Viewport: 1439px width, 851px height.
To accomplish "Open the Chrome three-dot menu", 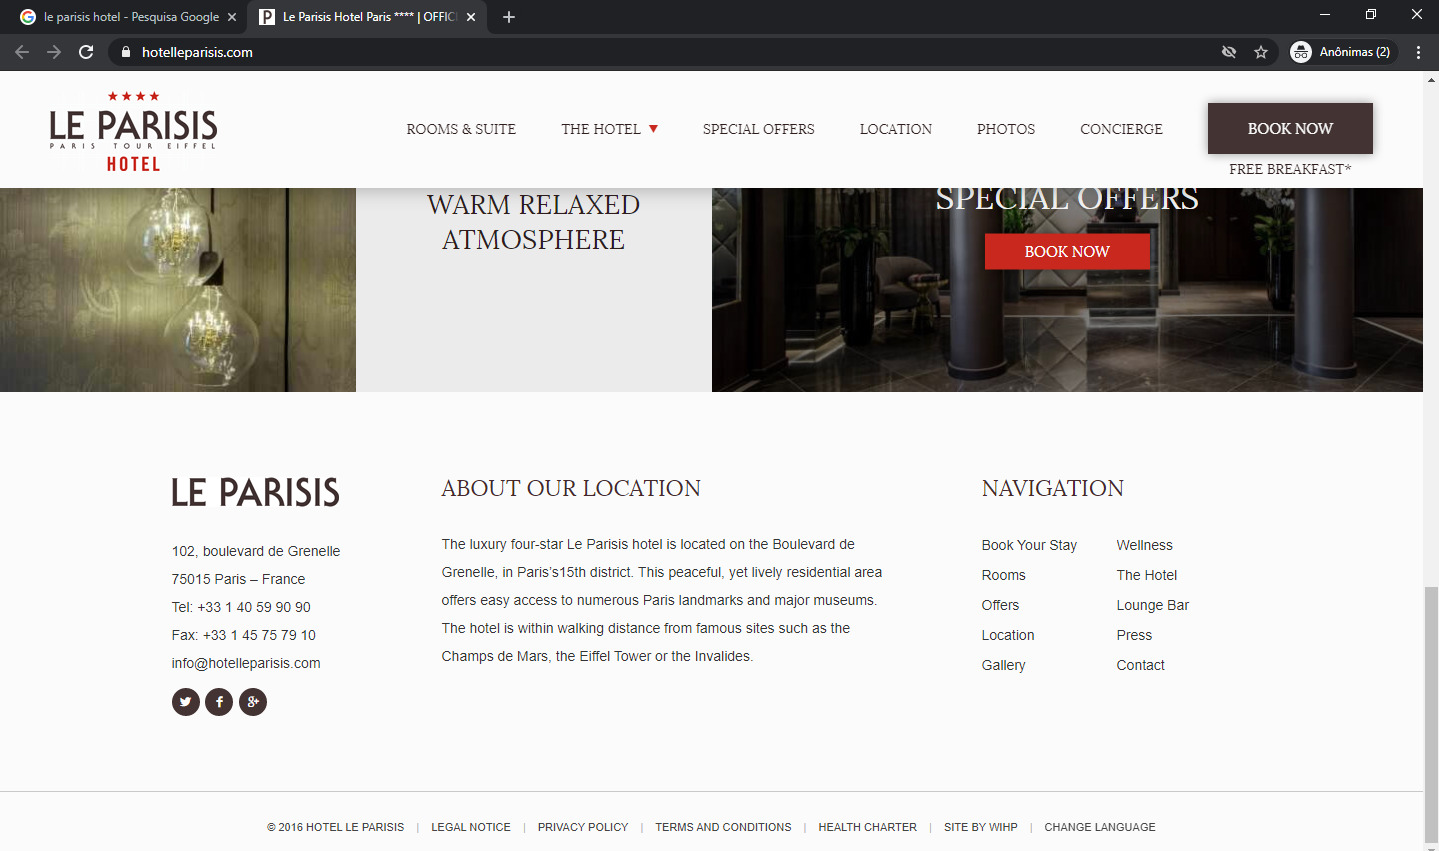I will [1418, 52].
